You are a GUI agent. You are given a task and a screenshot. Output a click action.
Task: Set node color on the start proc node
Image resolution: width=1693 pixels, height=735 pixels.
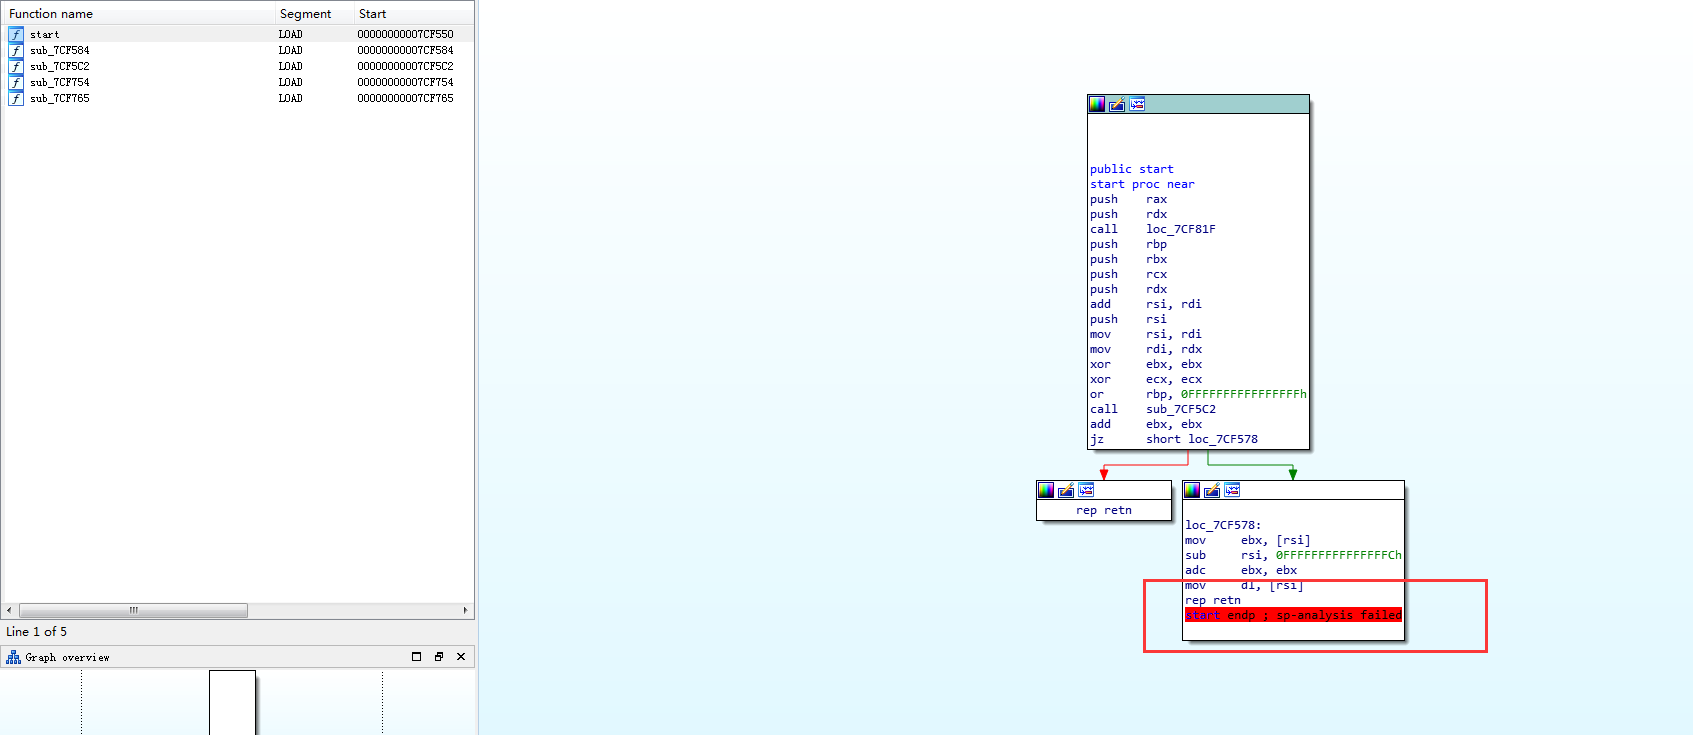(x=1097, y=104)
